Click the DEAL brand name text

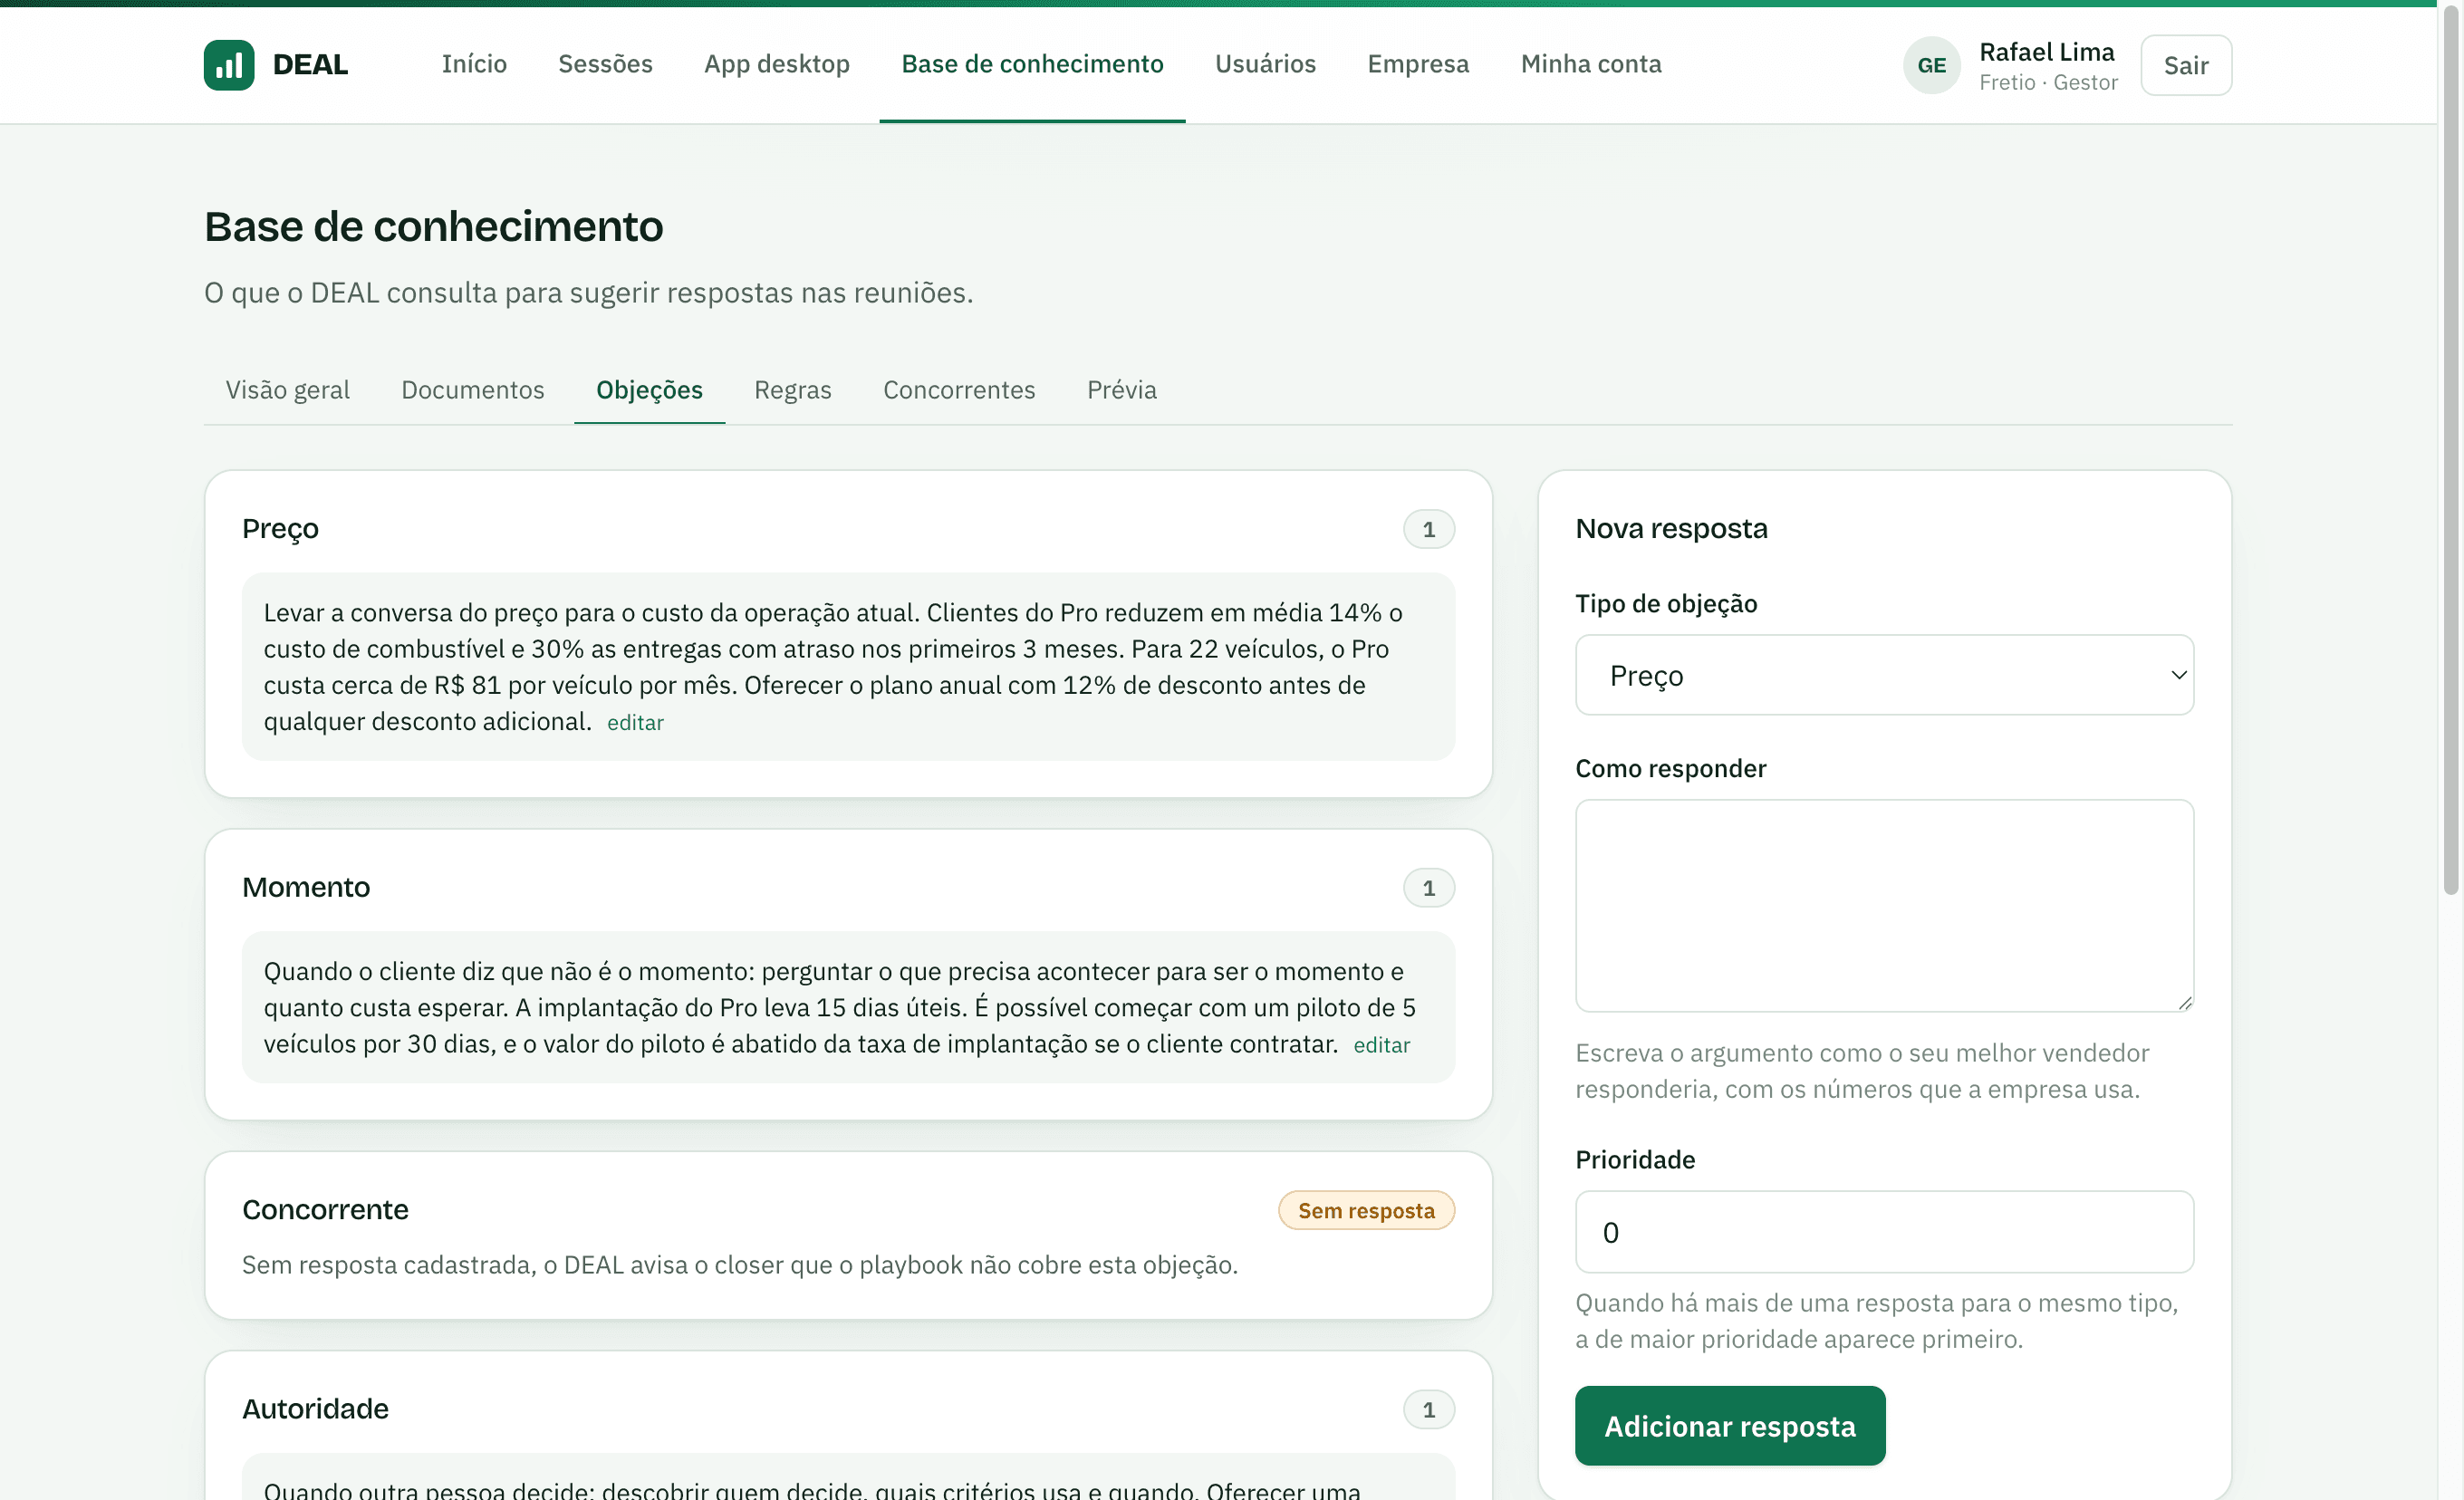click(310, 65)
